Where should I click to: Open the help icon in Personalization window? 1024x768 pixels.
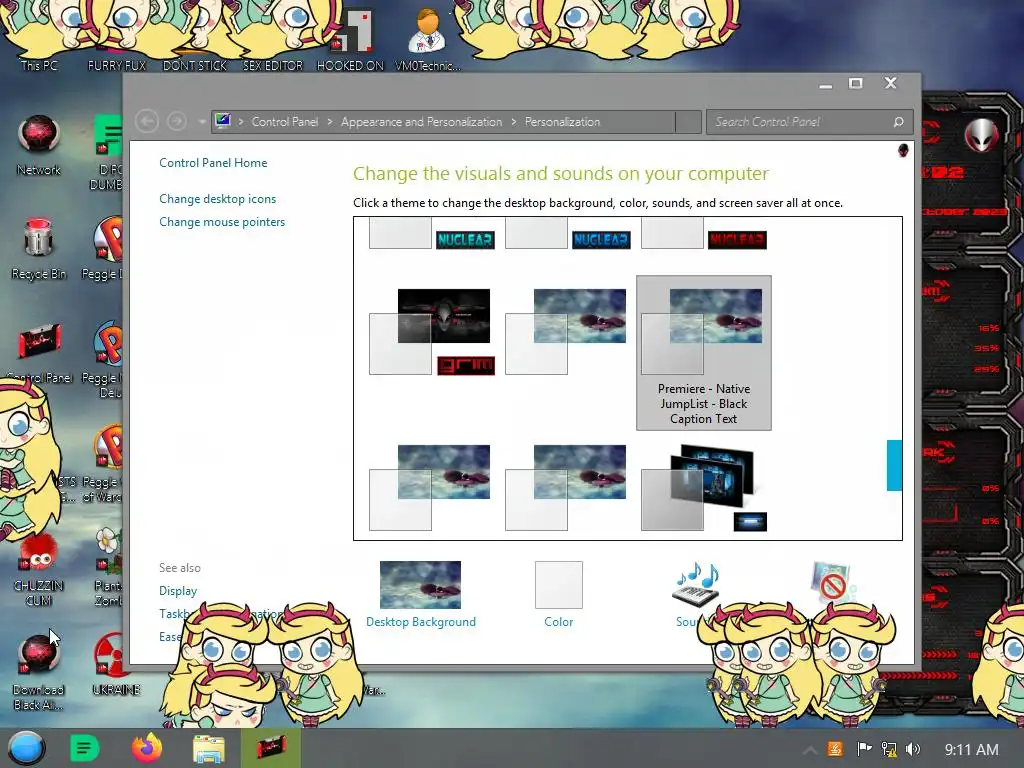(x=903, y=150)
